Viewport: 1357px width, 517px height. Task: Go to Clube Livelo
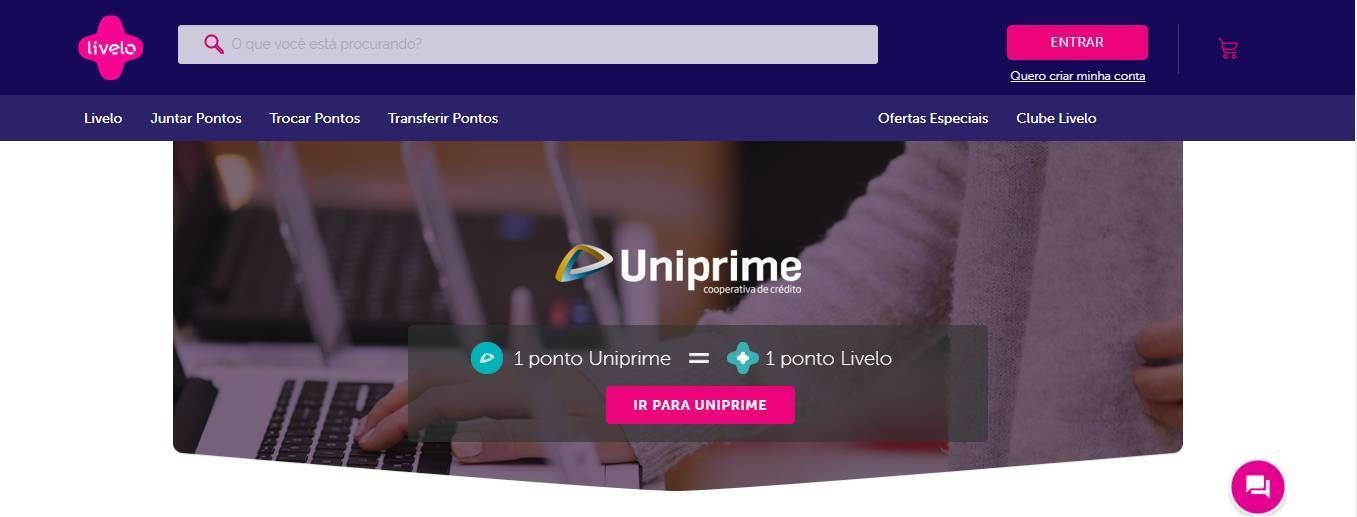1056,118
